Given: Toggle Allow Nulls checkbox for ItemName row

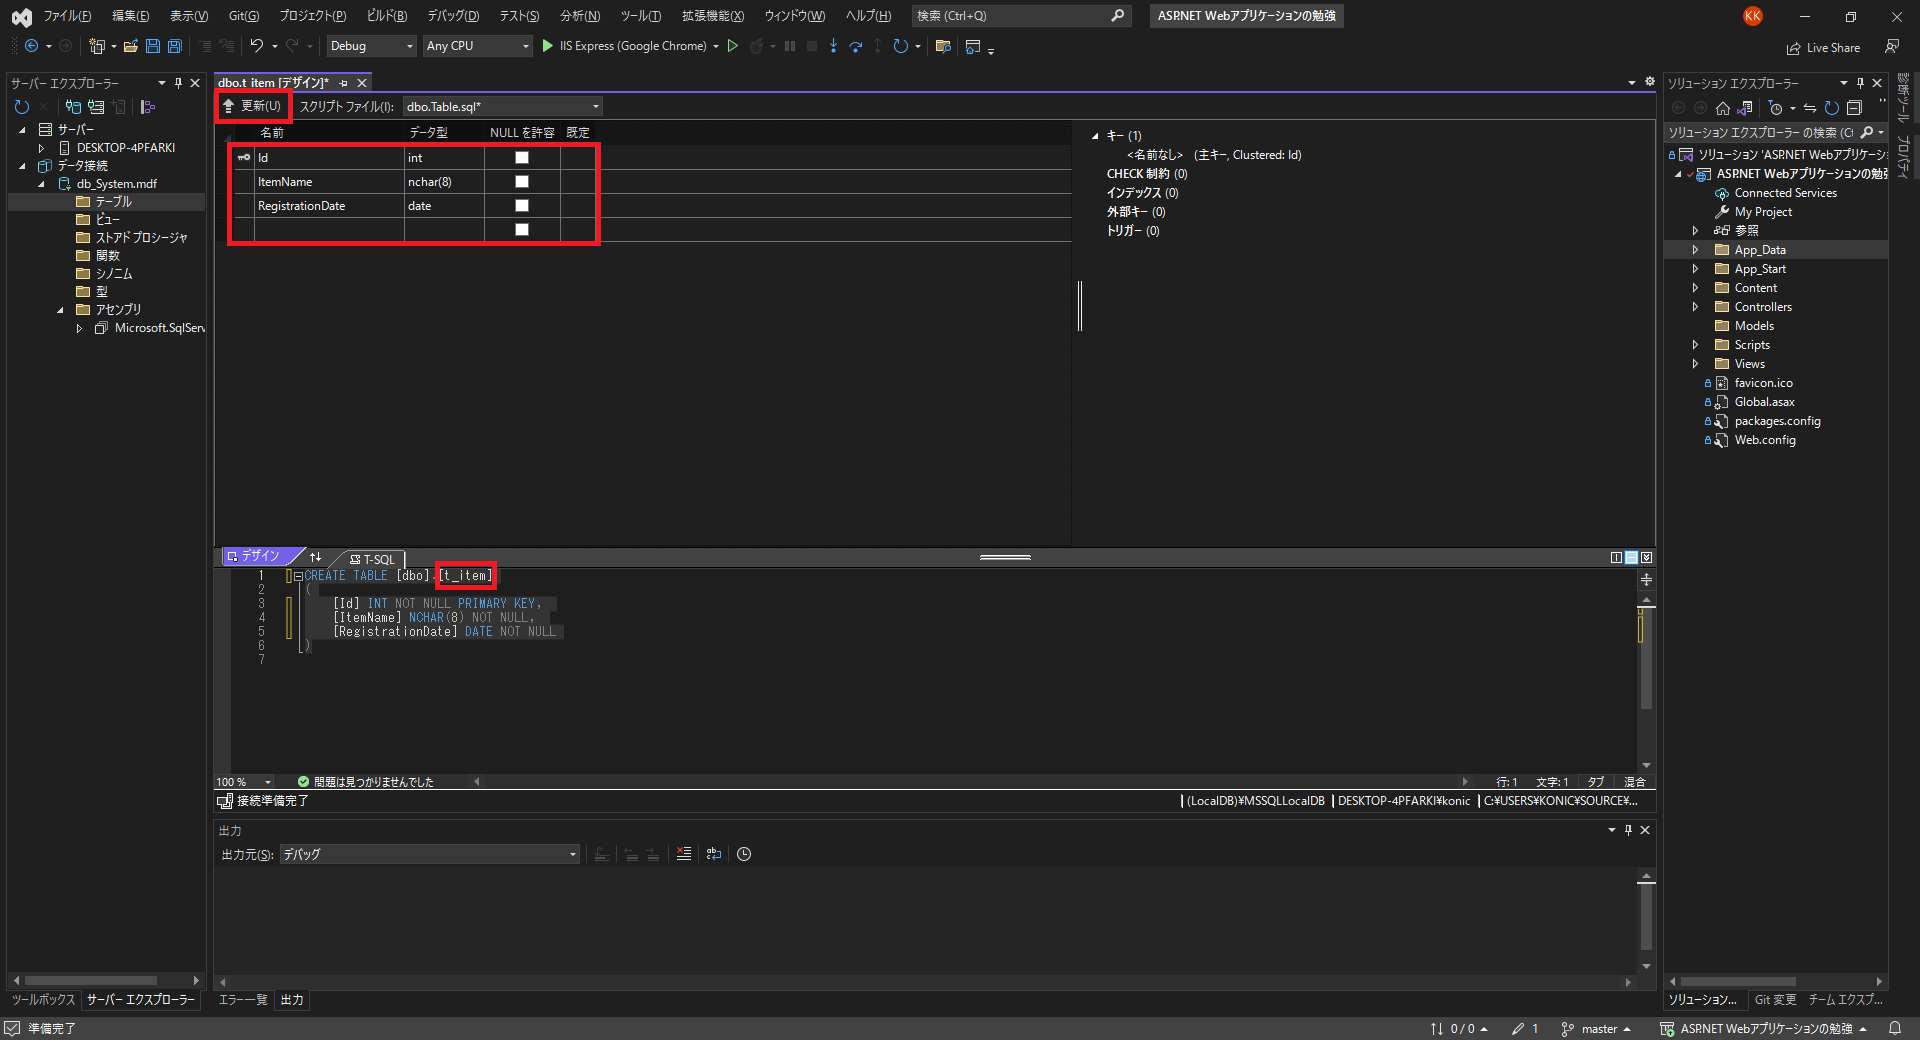Looking at the screenshot, I should (522, 182).
